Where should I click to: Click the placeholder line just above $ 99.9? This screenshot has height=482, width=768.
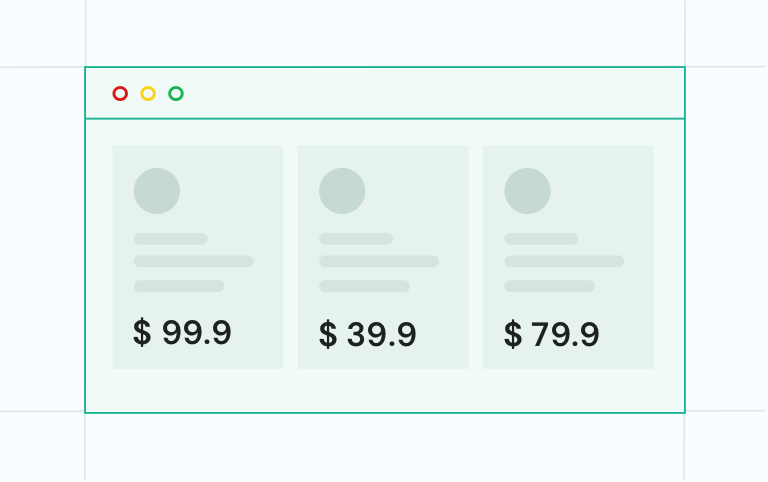(x=179, y=286)
